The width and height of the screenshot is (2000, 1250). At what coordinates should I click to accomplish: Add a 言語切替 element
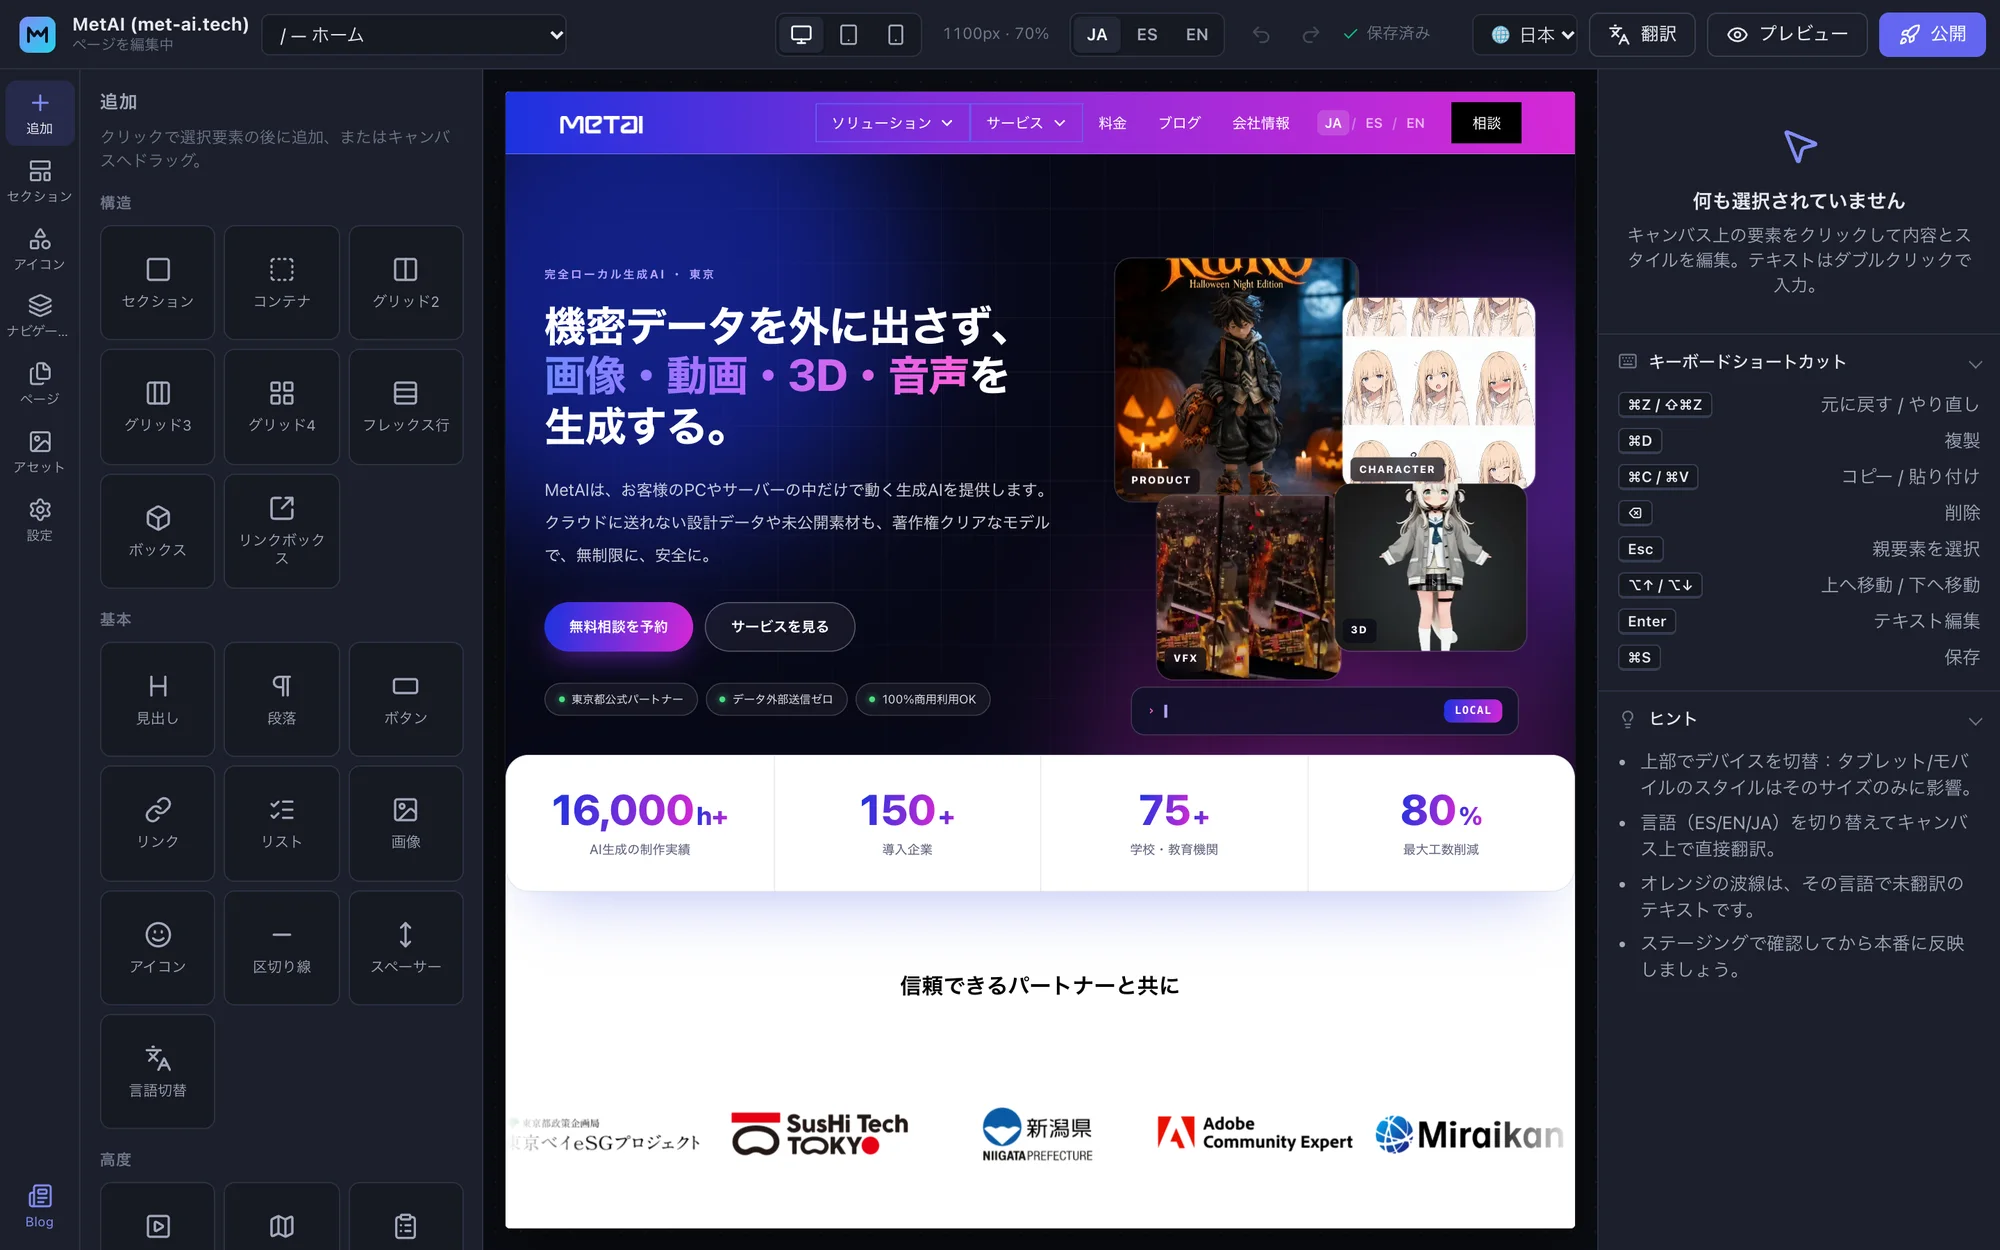click(157, 1072)
